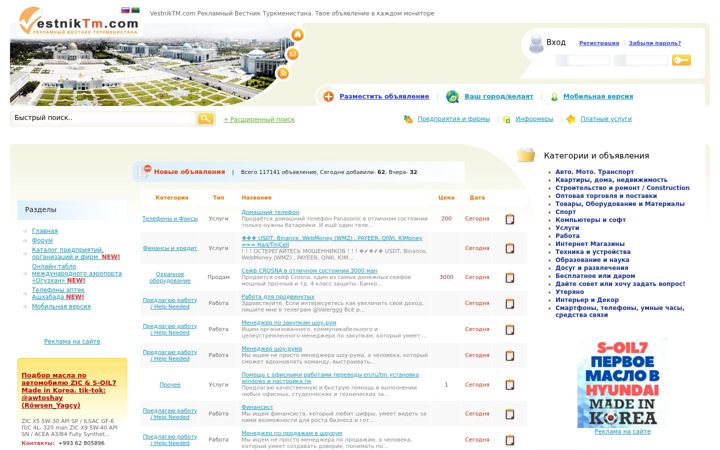
Task: Click the login username field
Action: [x=583, y=60]
